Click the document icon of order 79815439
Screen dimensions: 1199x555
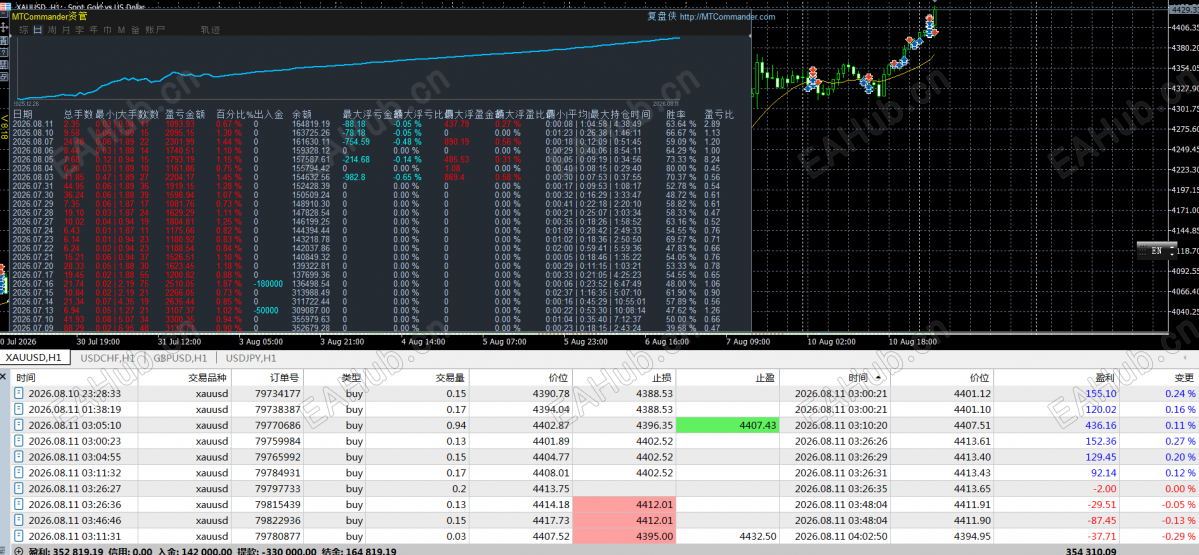pos(20,505)
